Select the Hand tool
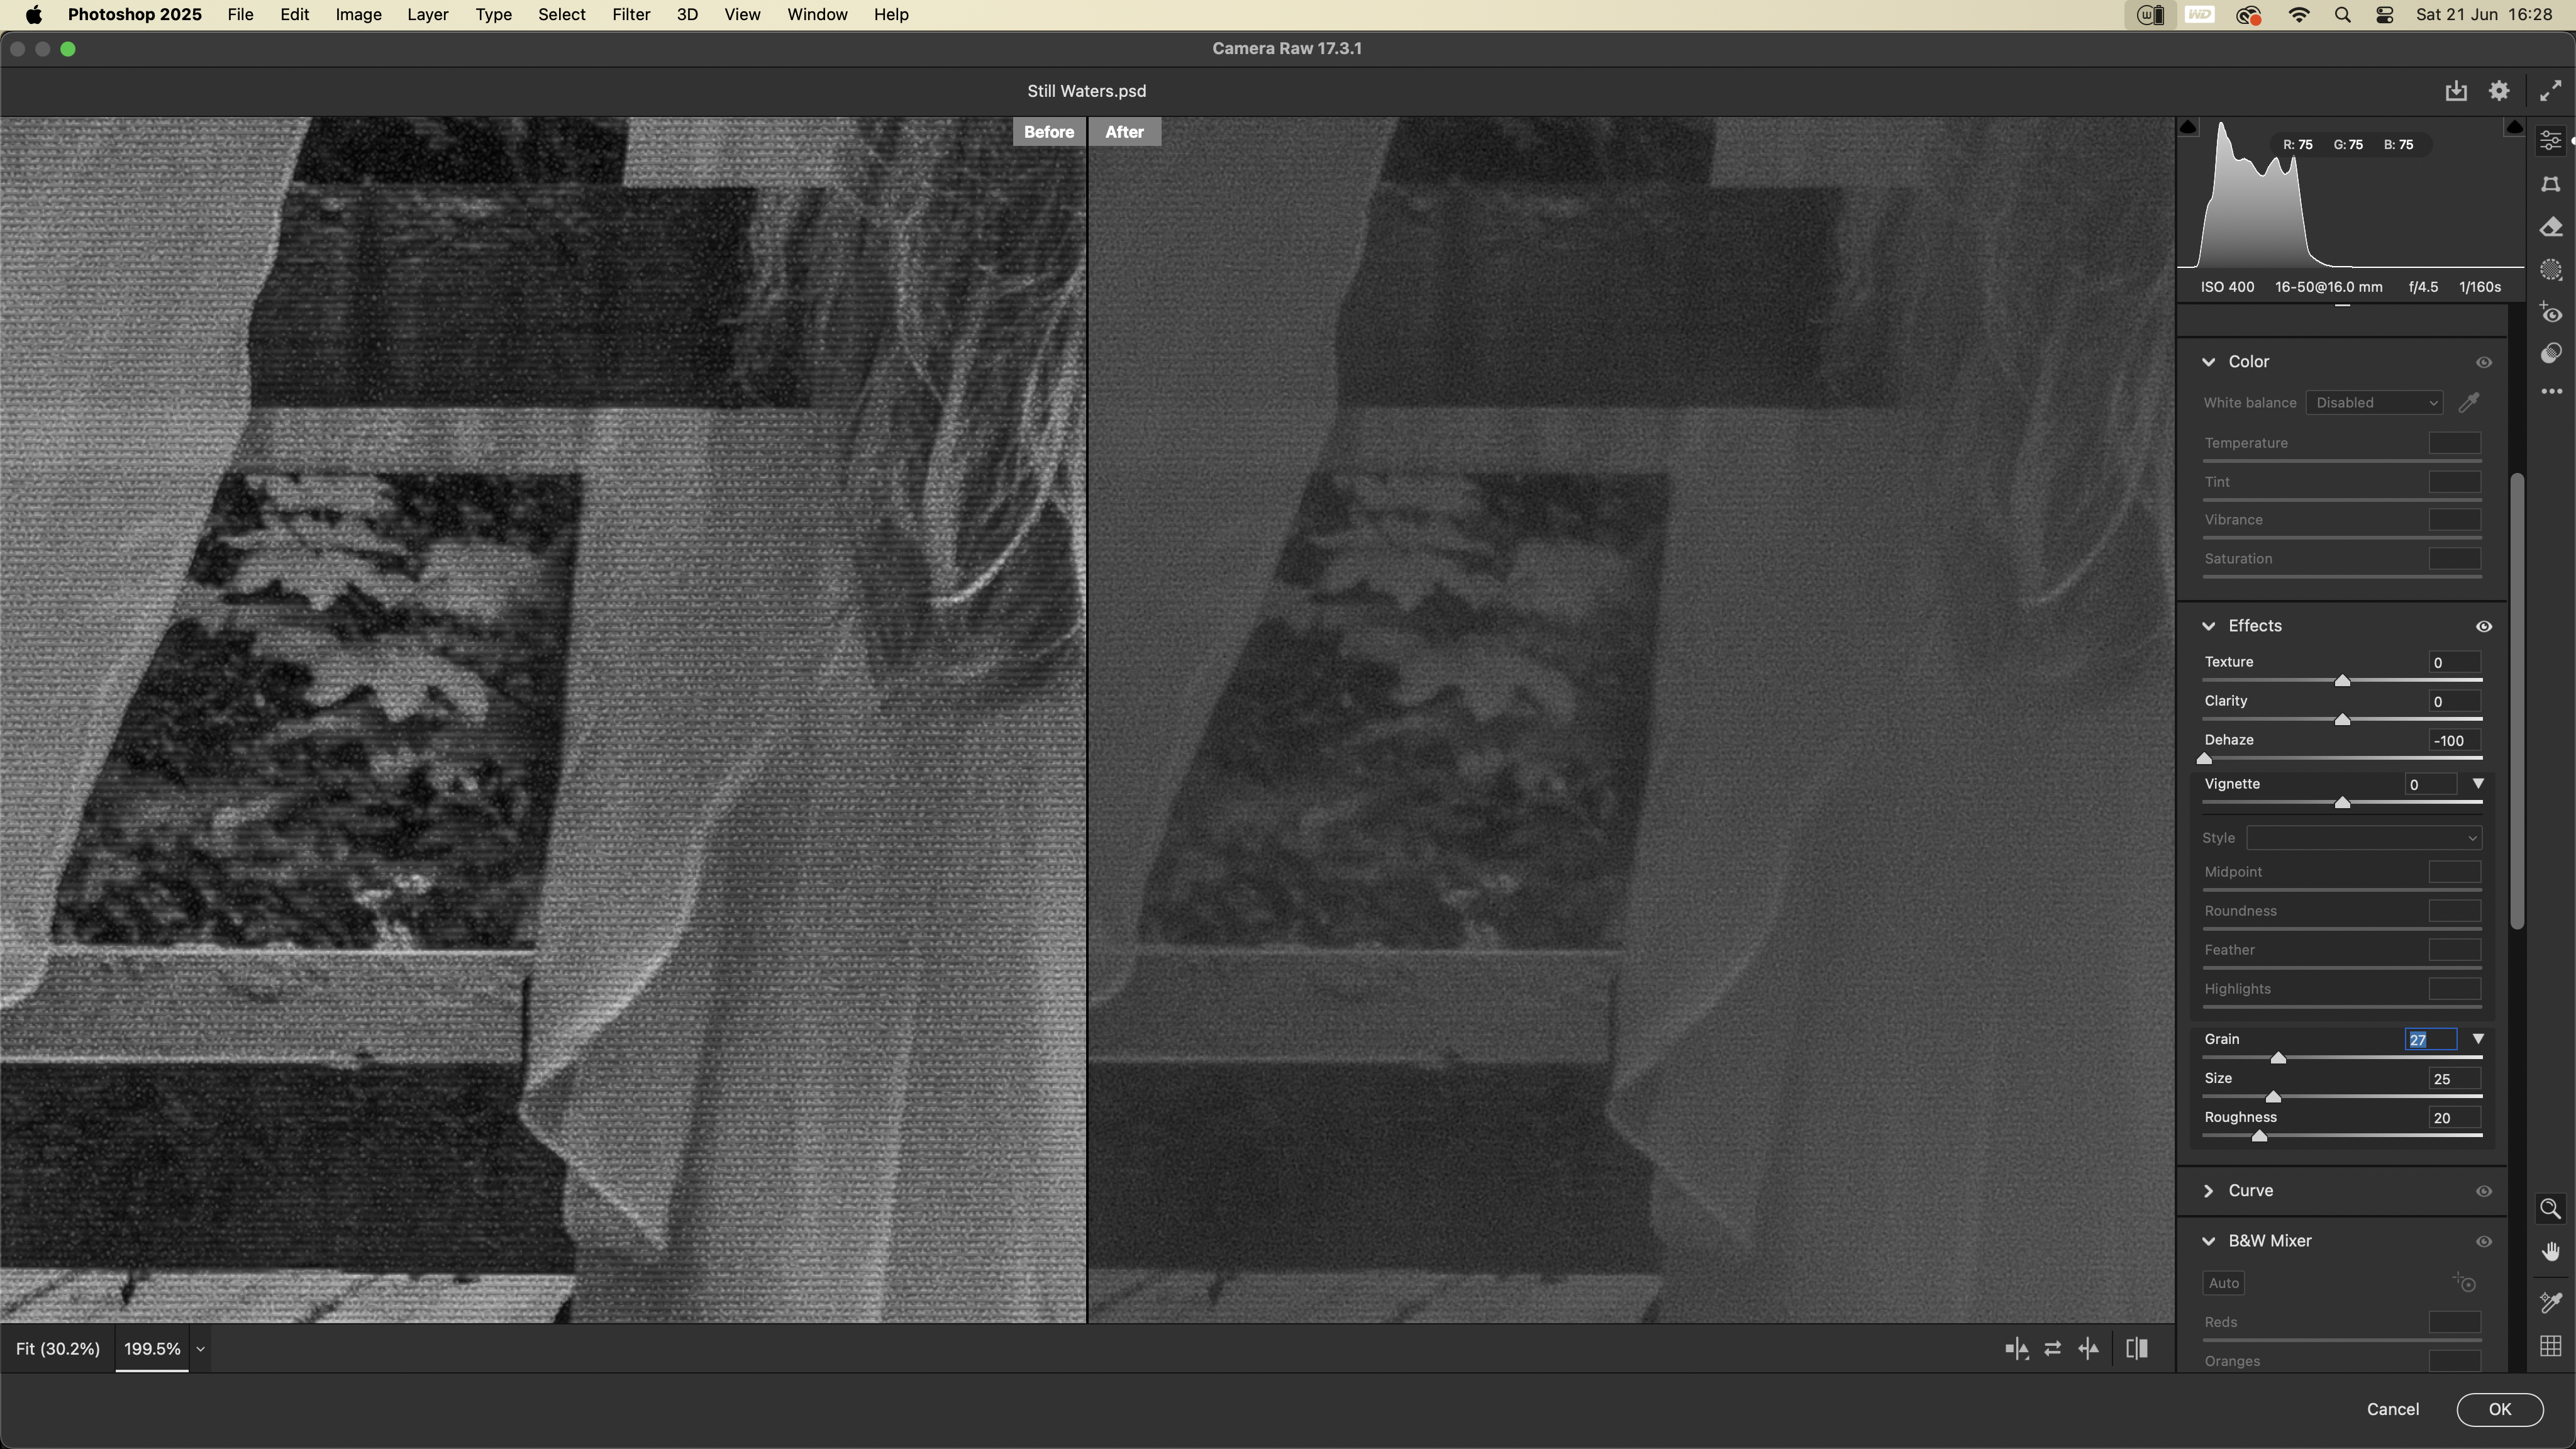 tap(2551, 1252)
